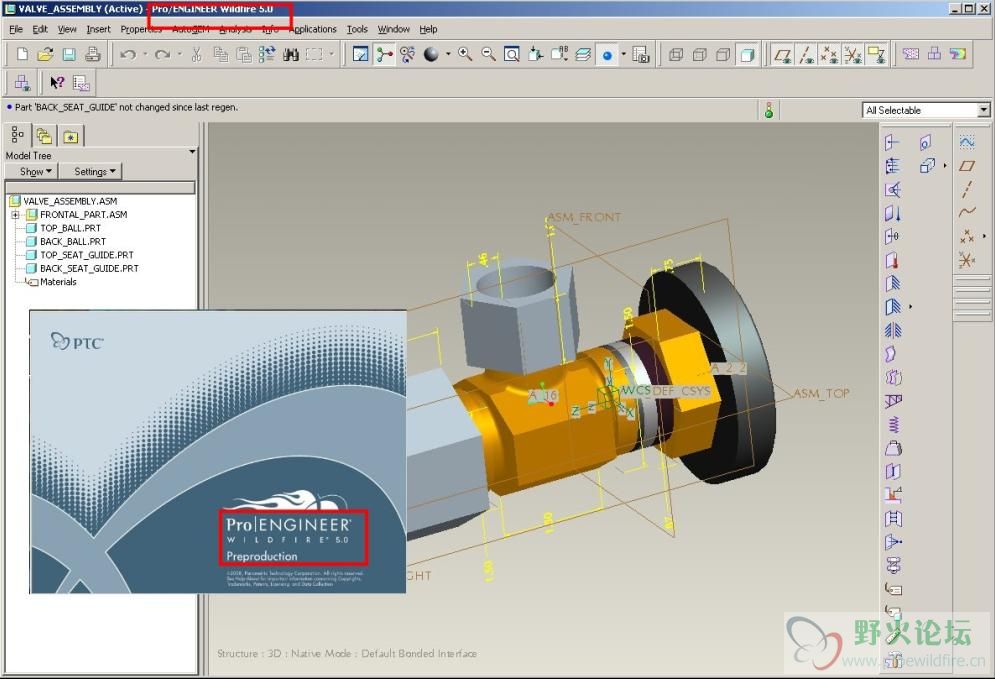Viewport: 995px width, 679px height.
Task: Toggle annotation display visibility
Action: (876, 55)
